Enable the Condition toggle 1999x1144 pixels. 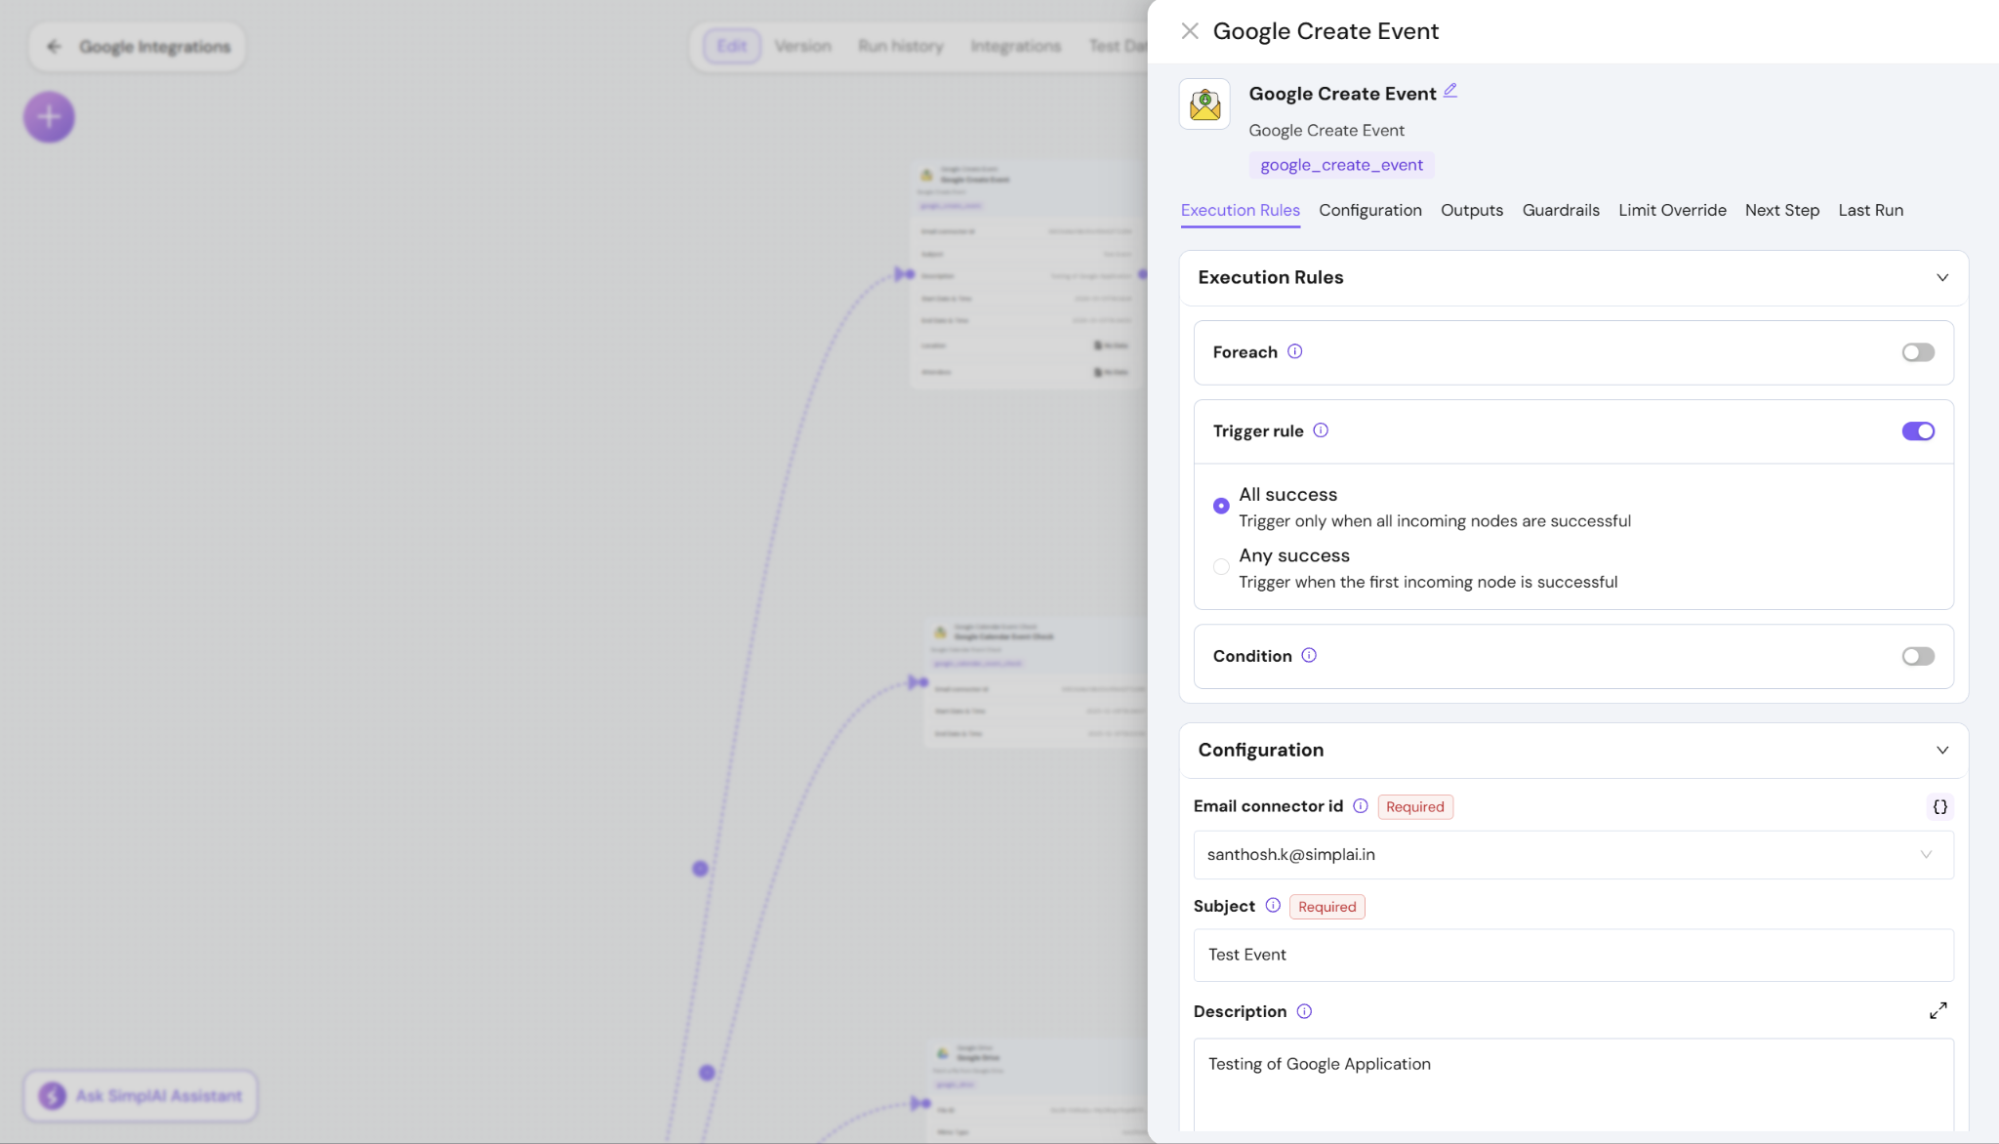1918,656
